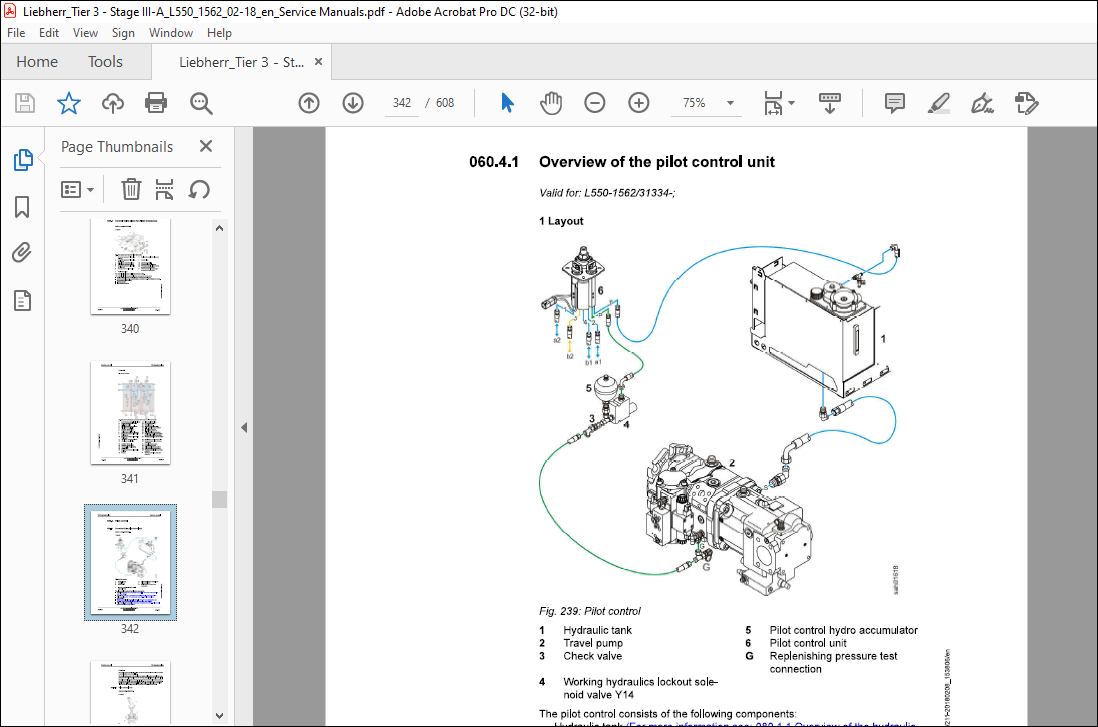
Task: Switch to the Tools tab
Action: 105,62
